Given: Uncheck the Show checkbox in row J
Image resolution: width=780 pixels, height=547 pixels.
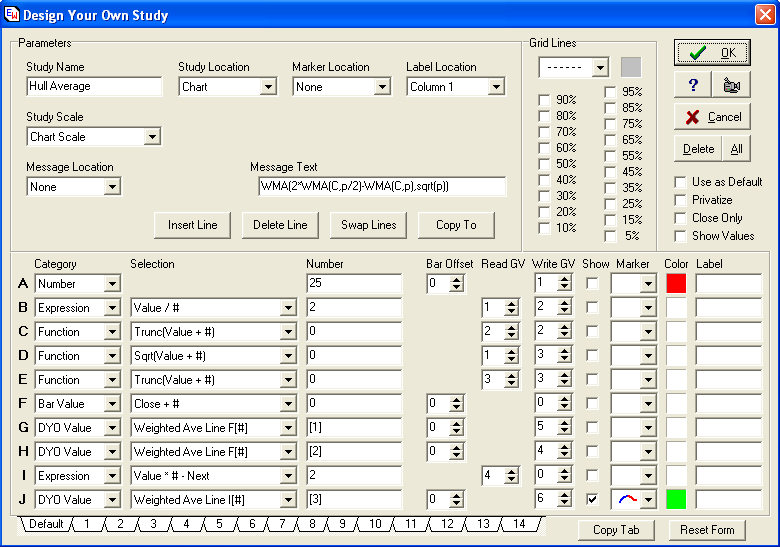Looking at the screenshot, I should 593,499.
